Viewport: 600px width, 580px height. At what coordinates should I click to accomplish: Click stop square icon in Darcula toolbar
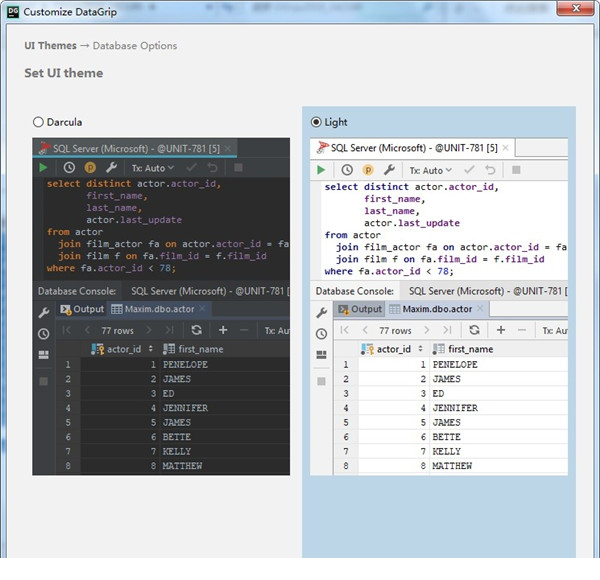pyautogui.click(x=238, y=168)
